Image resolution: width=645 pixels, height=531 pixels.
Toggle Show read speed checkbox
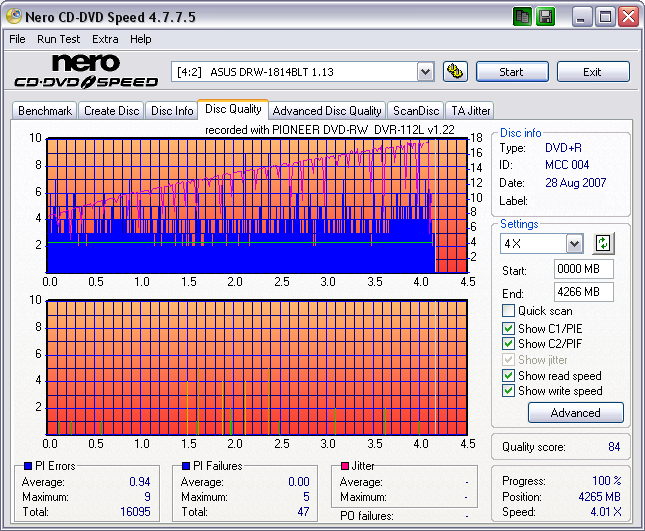point(508,375)
